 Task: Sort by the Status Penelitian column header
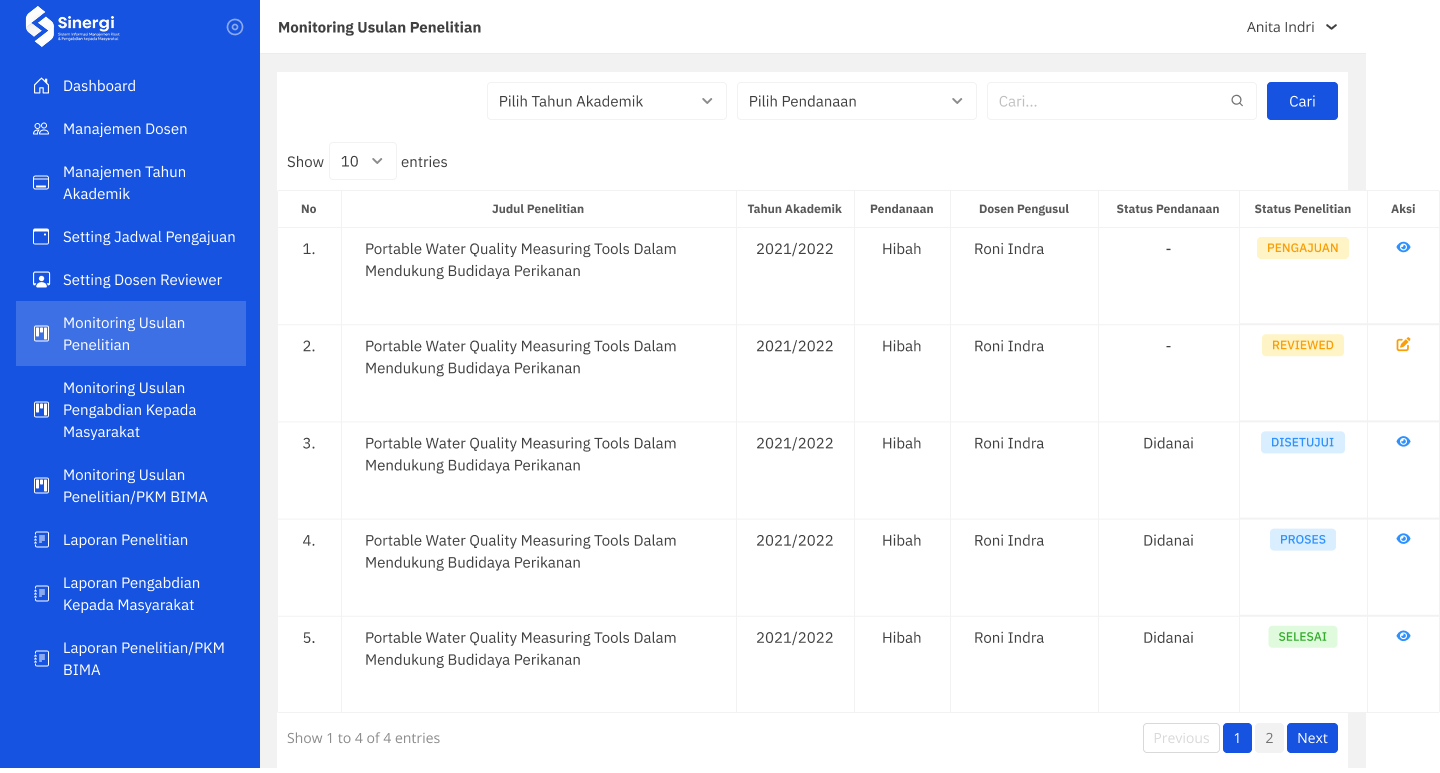click(x=1302, y=209)
